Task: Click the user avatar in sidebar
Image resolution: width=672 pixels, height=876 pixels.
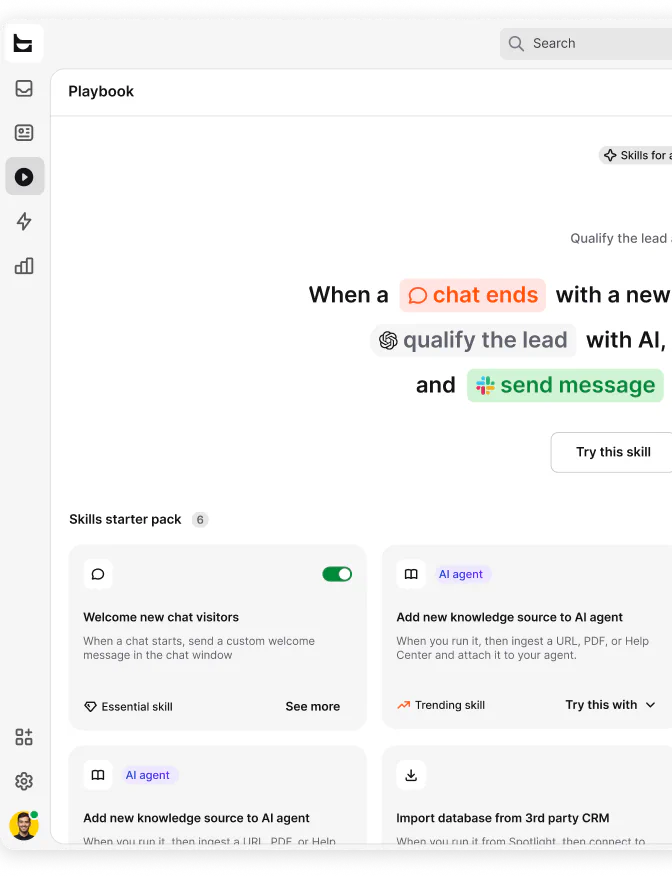Action: (x=24, y=826)
